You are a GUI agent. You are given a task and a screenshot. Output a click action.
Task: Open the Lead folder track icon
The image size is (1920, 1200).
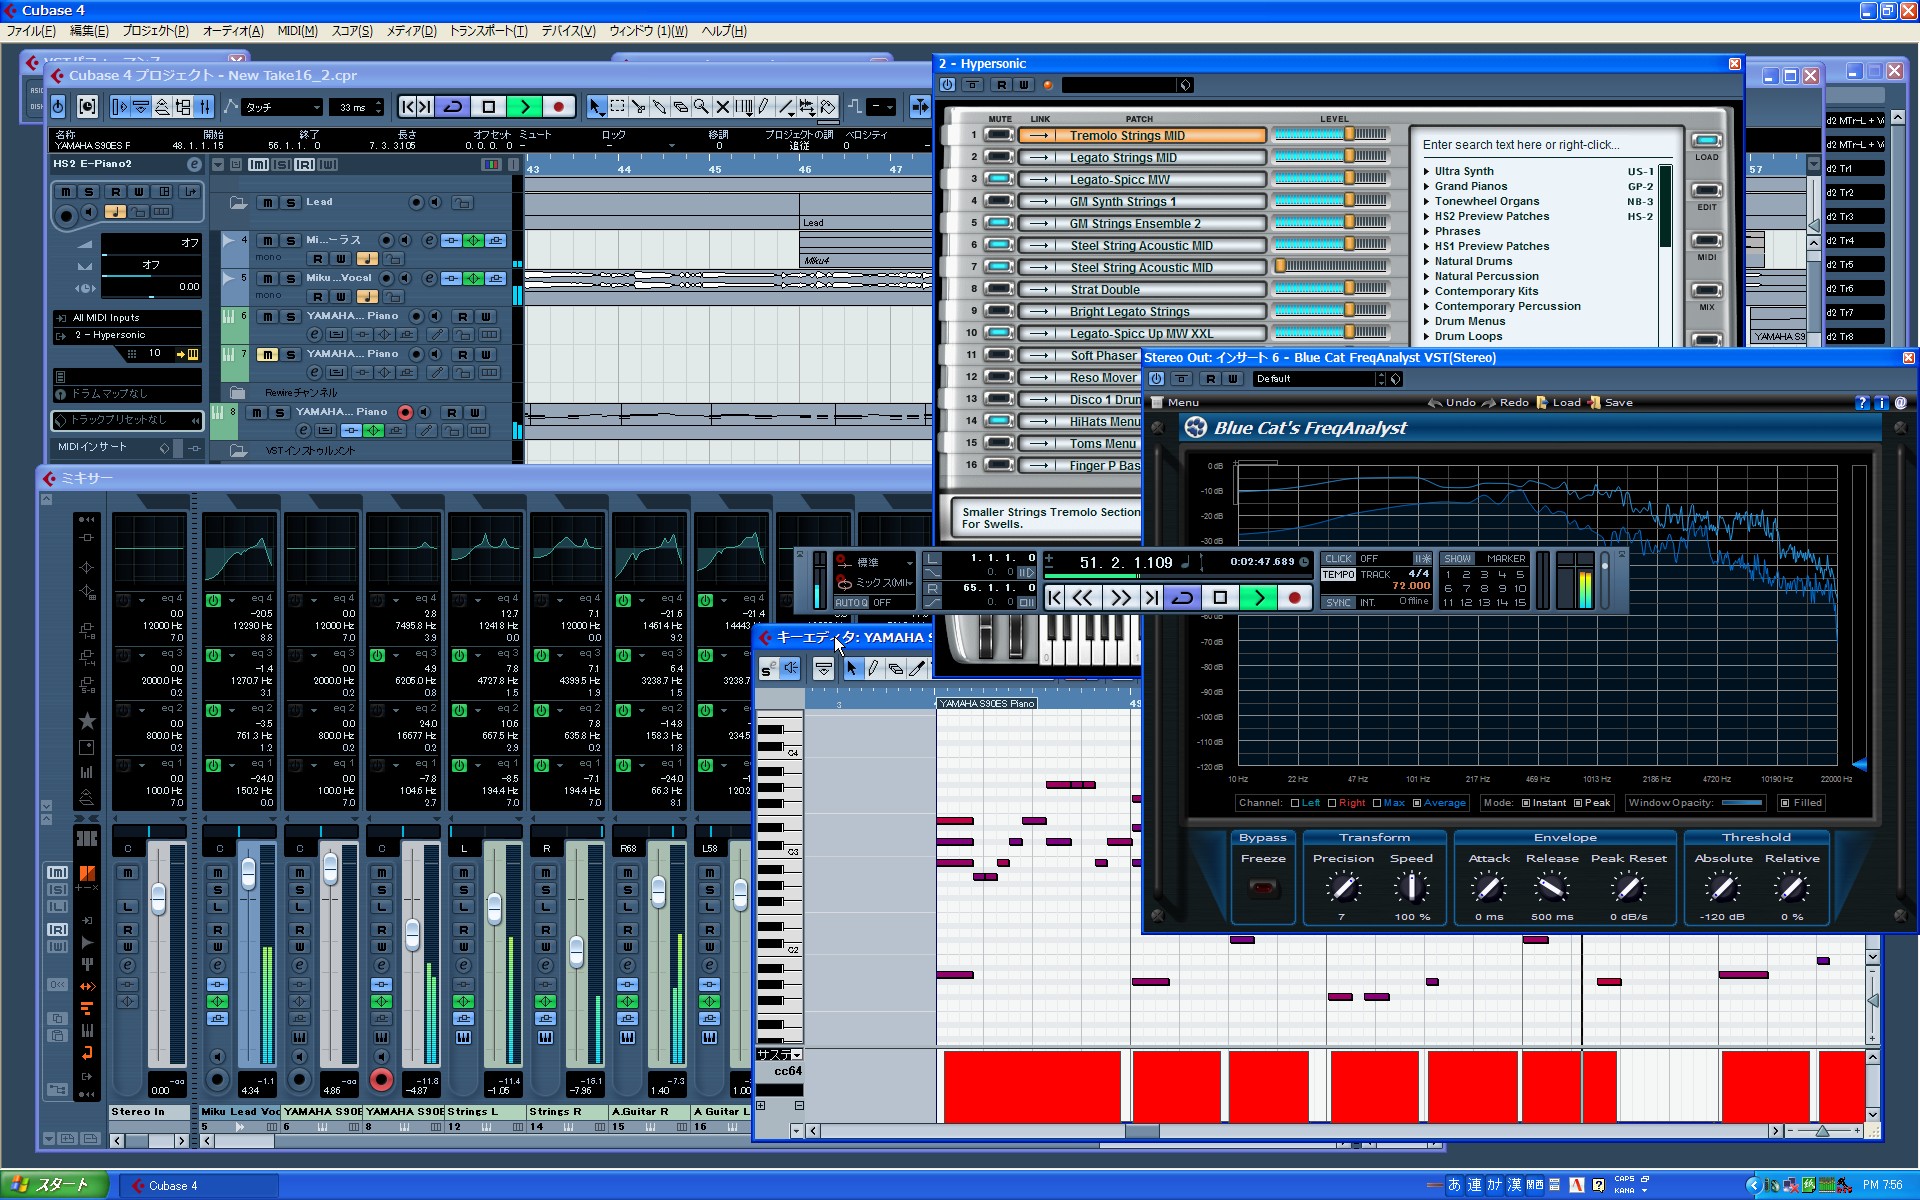(x=238, y=202)
